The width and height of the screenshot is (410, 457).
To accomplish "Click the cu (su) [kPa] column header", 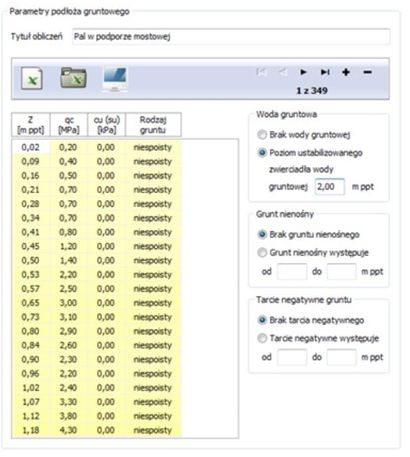I will coord(107,125).
